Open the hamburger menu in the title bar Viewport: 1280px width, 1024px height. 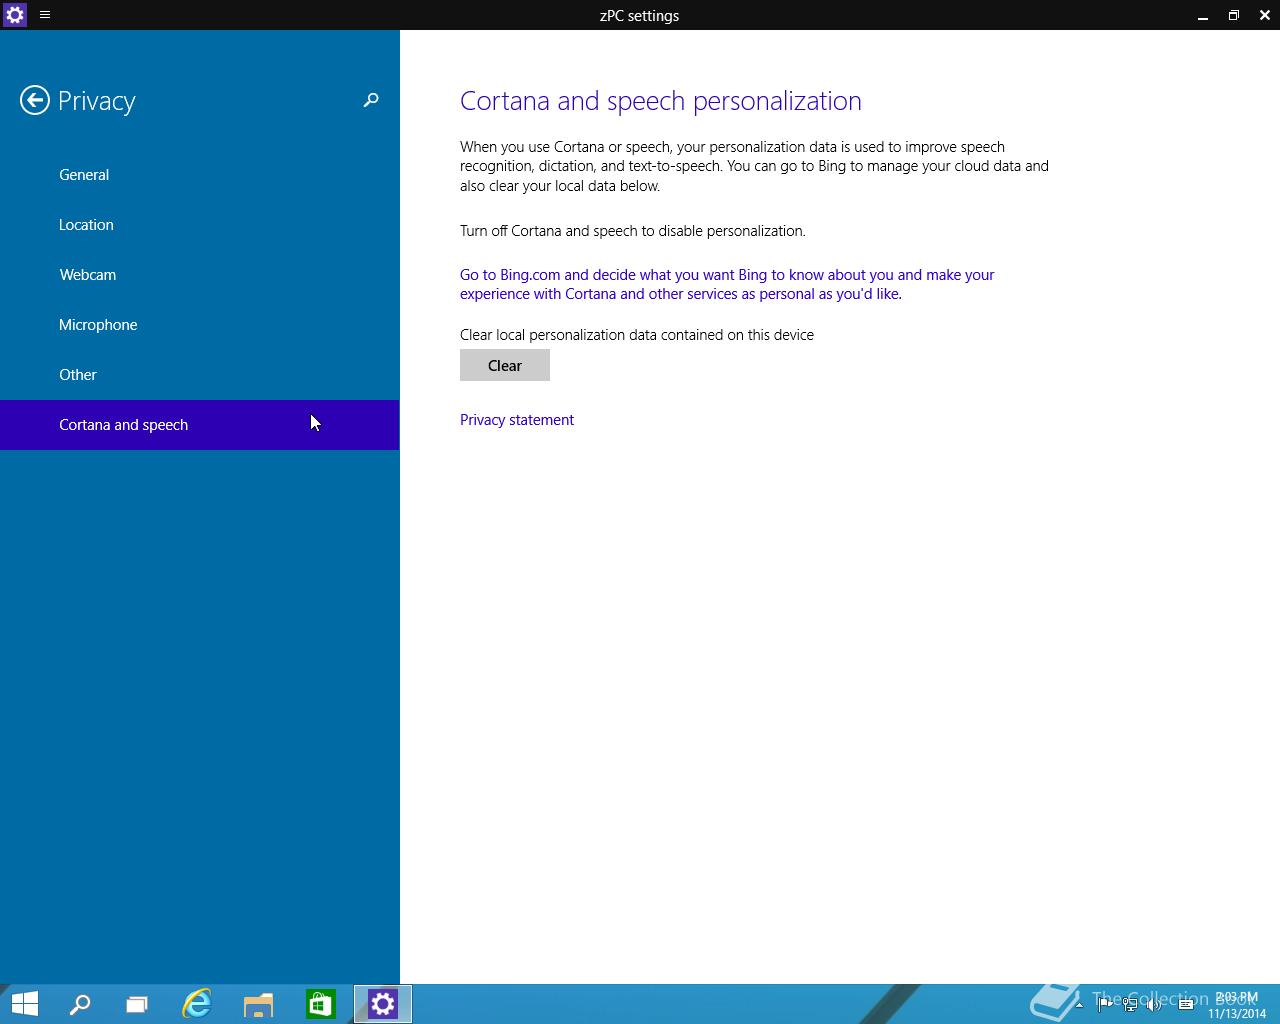point(45,15)
